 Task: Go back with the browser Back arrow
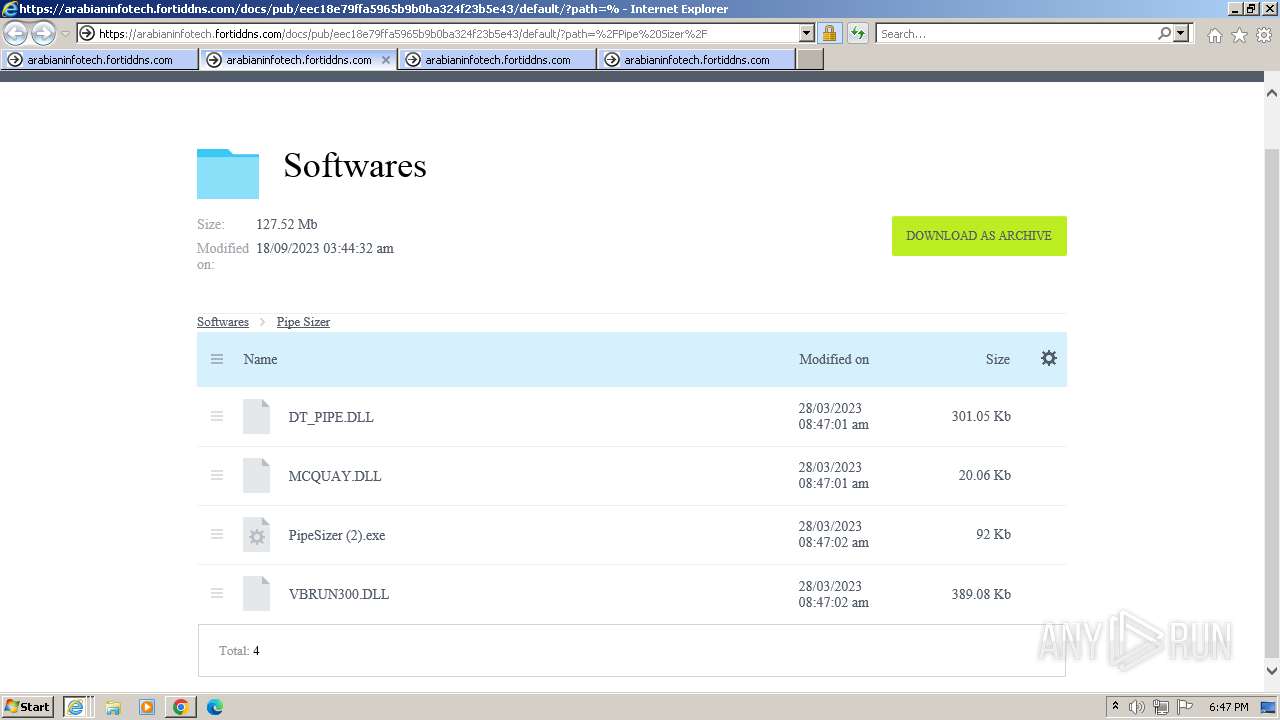16,33
